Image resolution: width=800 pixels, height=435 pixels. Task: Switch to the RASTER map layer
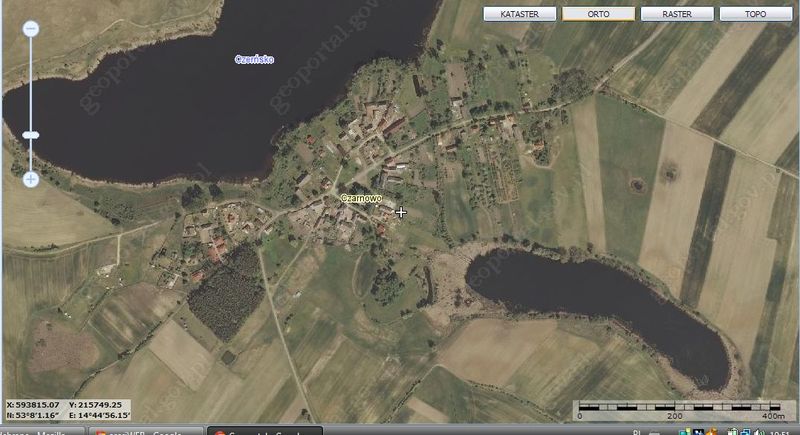coord(677,14)
